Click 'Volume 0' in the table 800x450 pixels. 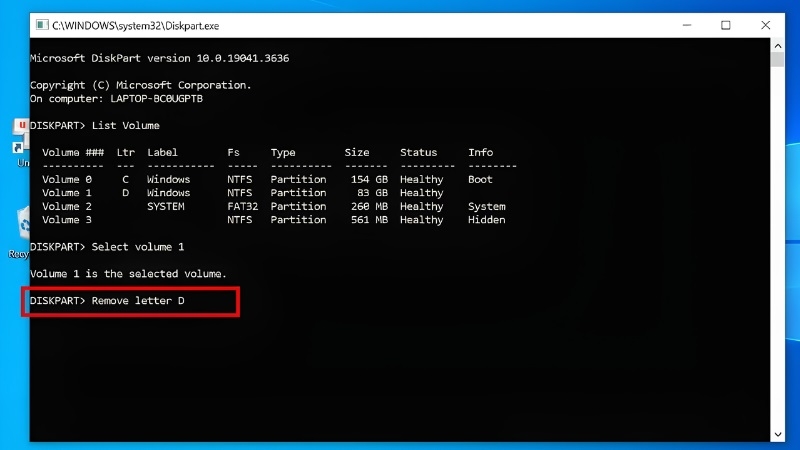67,180
